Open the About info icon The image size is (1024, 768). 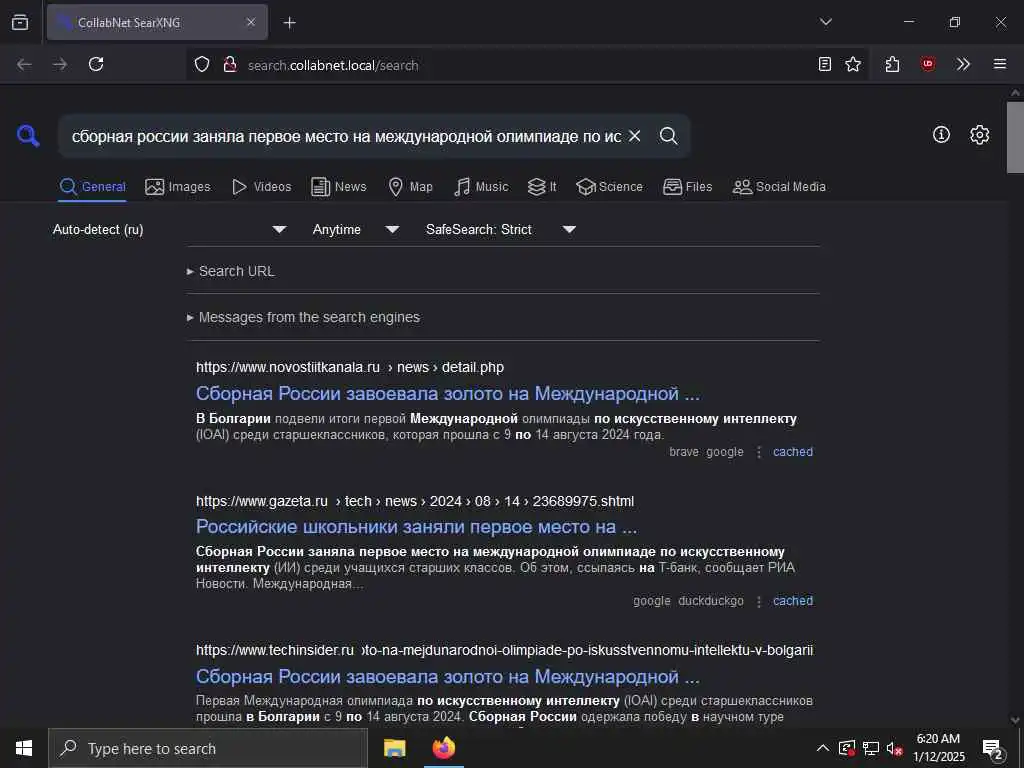pyautogui.click(x=941, y=135)
